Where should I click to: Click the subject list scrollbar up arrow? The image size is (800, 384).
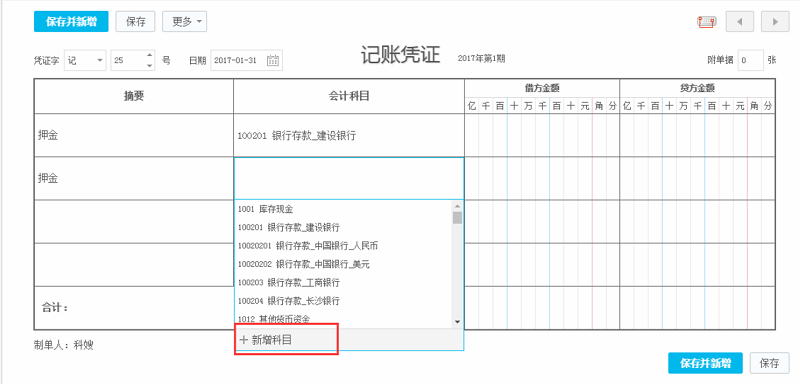pos(457,206)
